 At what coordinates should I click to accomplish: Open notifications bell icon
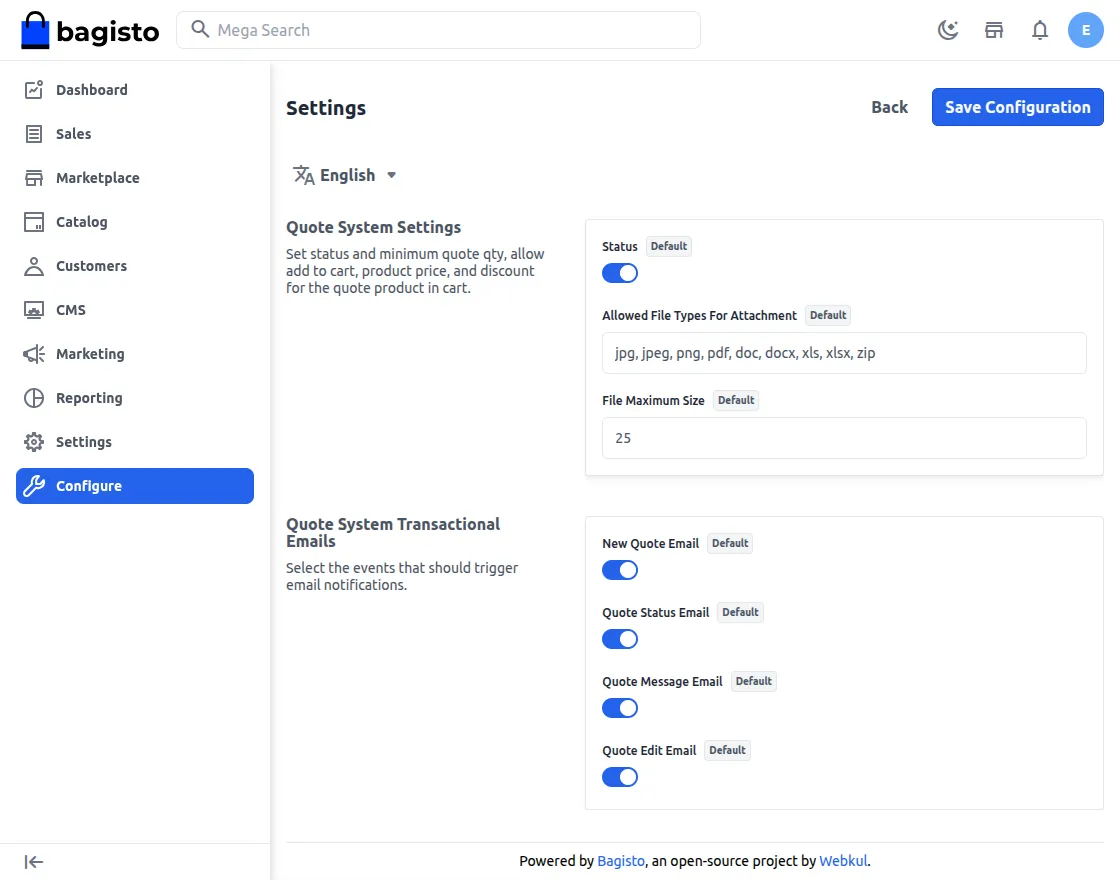(1040, 30)
